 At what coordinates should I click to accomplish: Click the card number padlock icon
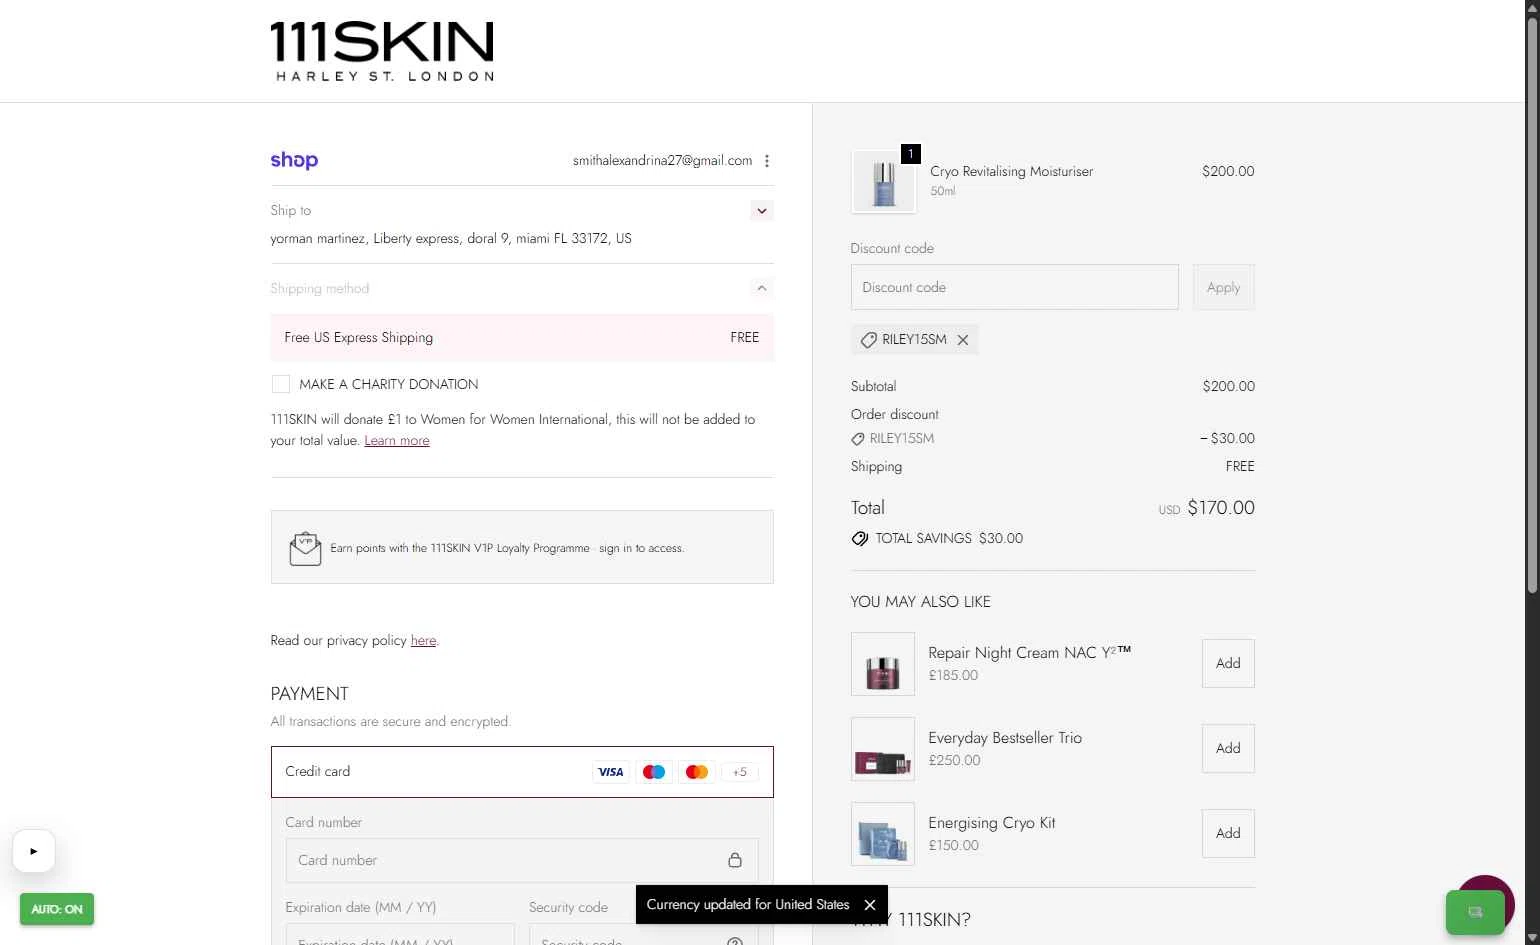click(735, 860)
